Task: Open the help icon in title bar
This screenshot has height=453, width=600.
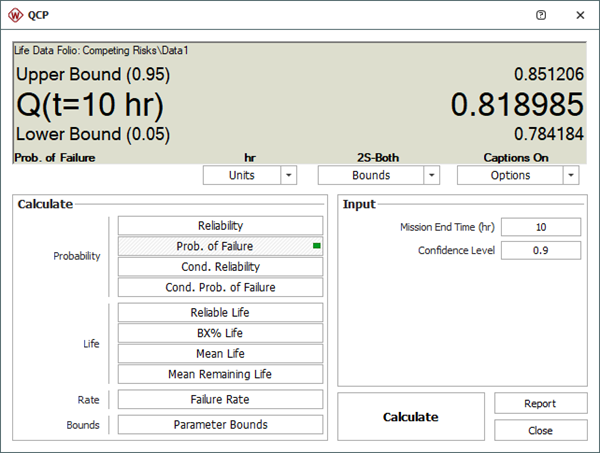Action: 541,15
